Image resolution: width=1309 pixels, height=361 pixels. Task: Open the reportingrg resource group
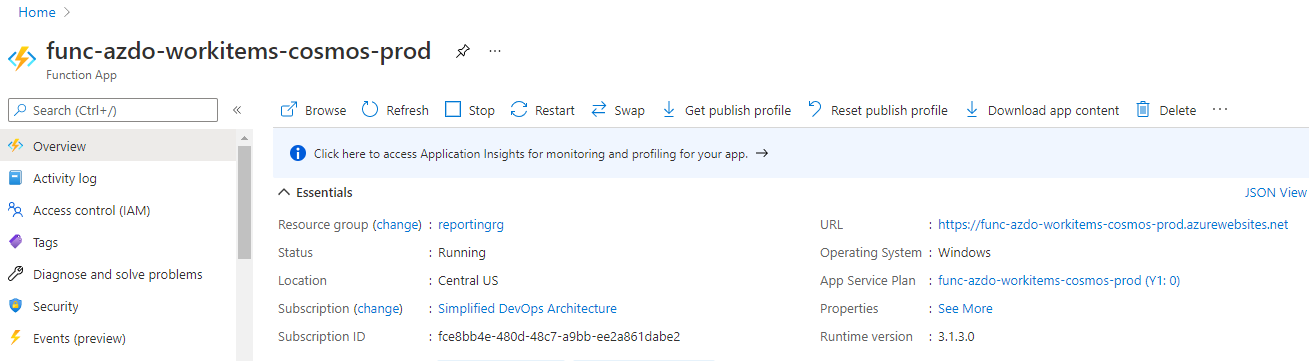pyautogui.click(x=471, y=224)
